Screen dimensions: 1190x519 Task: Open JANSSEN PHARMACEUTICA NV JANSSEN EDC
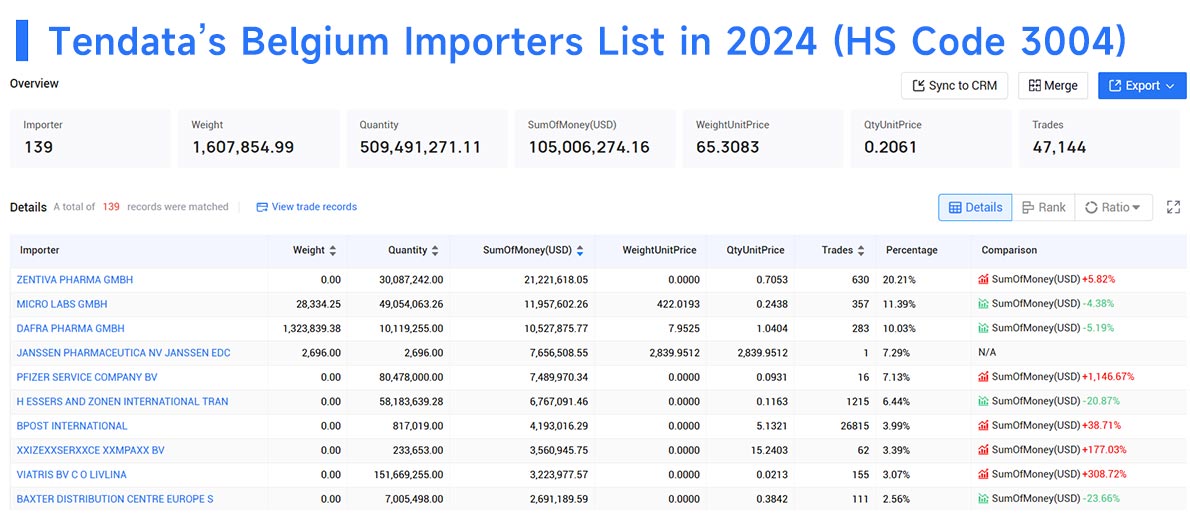tap(124, 353)
